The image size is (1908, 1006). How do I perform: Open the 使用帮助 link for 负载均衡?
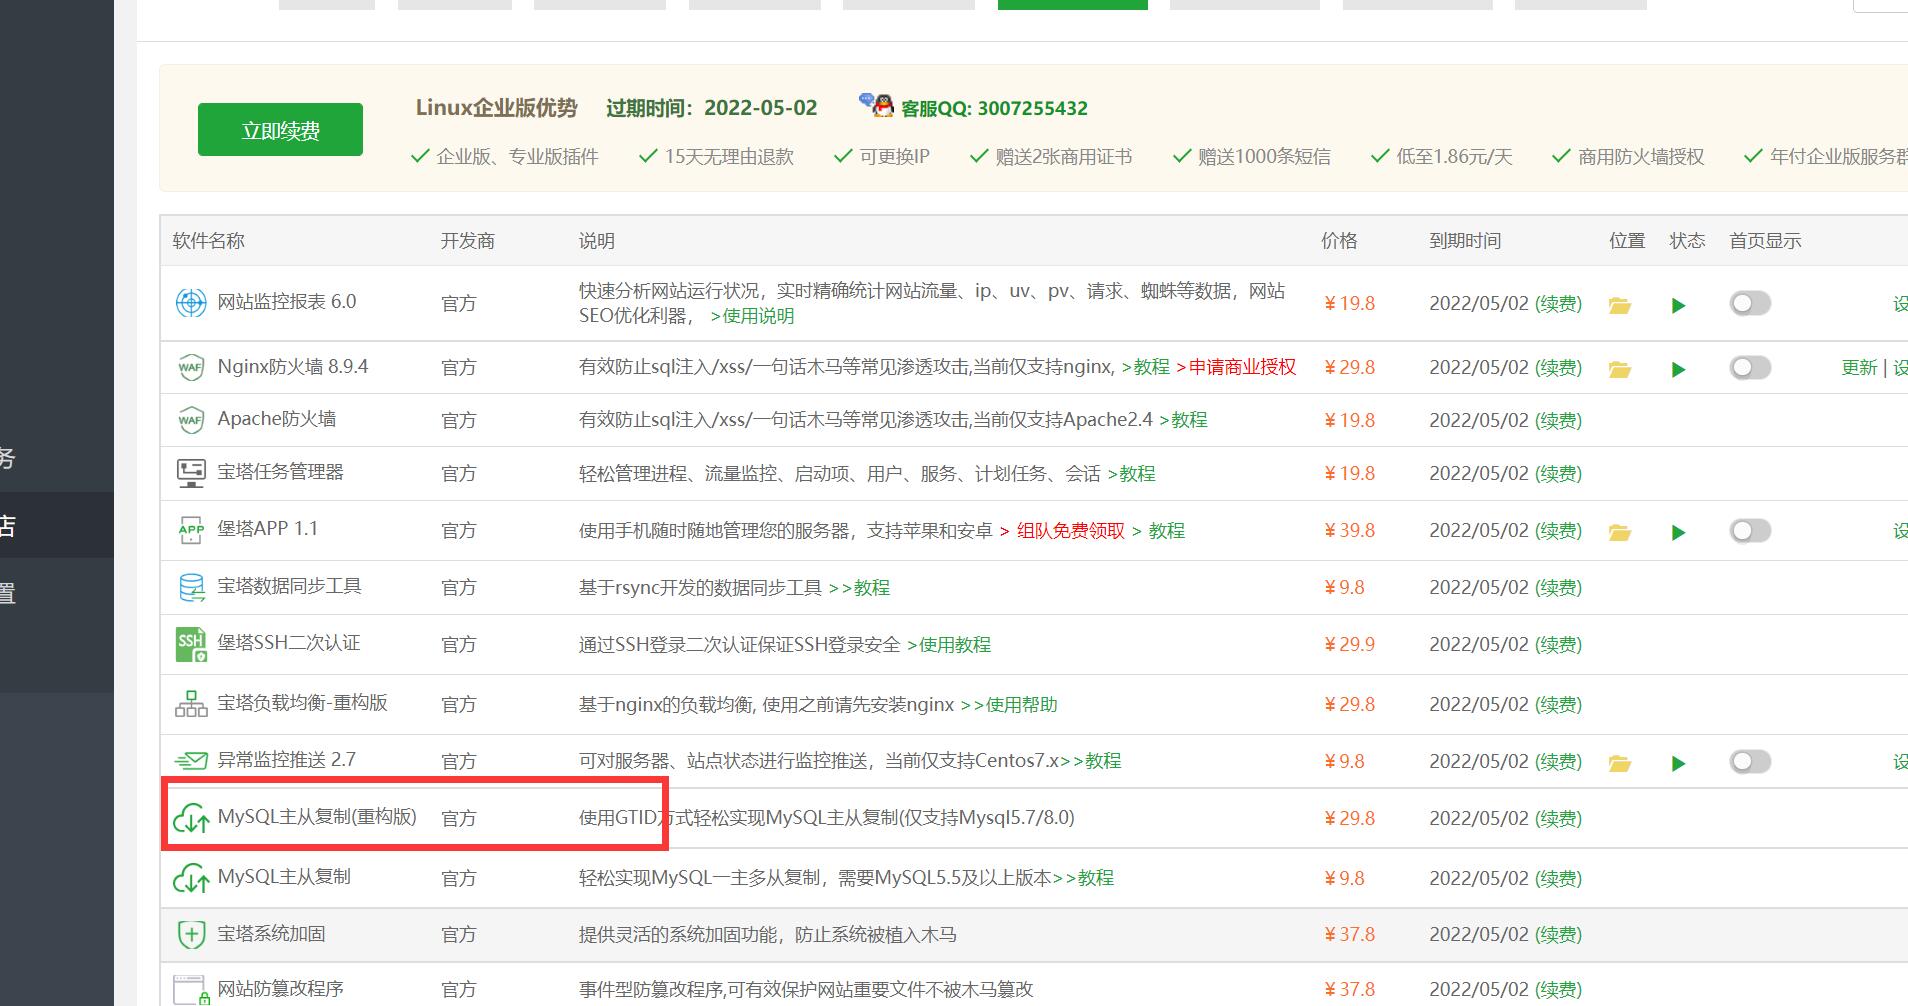coord(1008,704)
